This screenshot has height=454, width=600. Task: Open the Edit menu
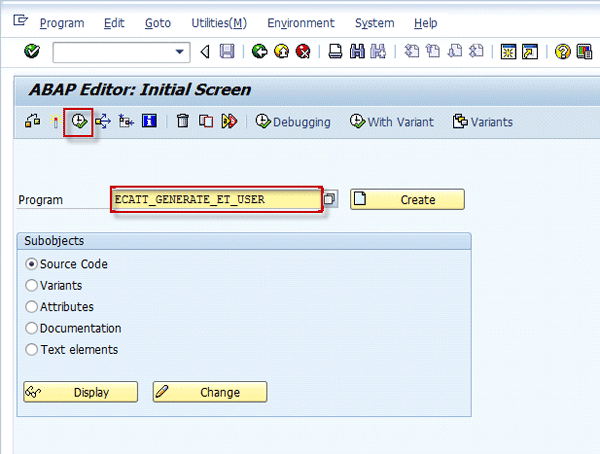[114, 23]
